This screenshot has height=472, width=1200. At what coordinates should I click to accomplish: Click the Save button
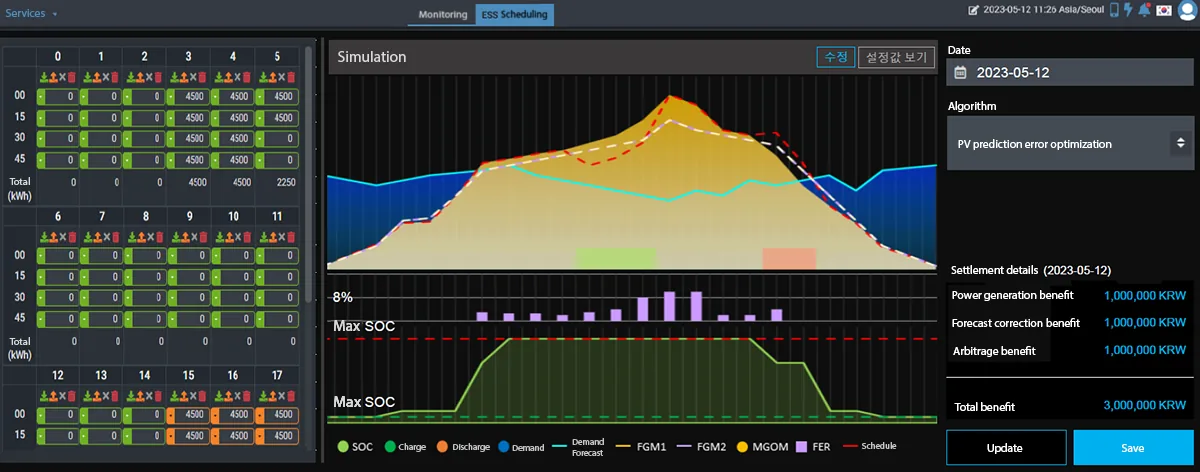(1134, 448)
